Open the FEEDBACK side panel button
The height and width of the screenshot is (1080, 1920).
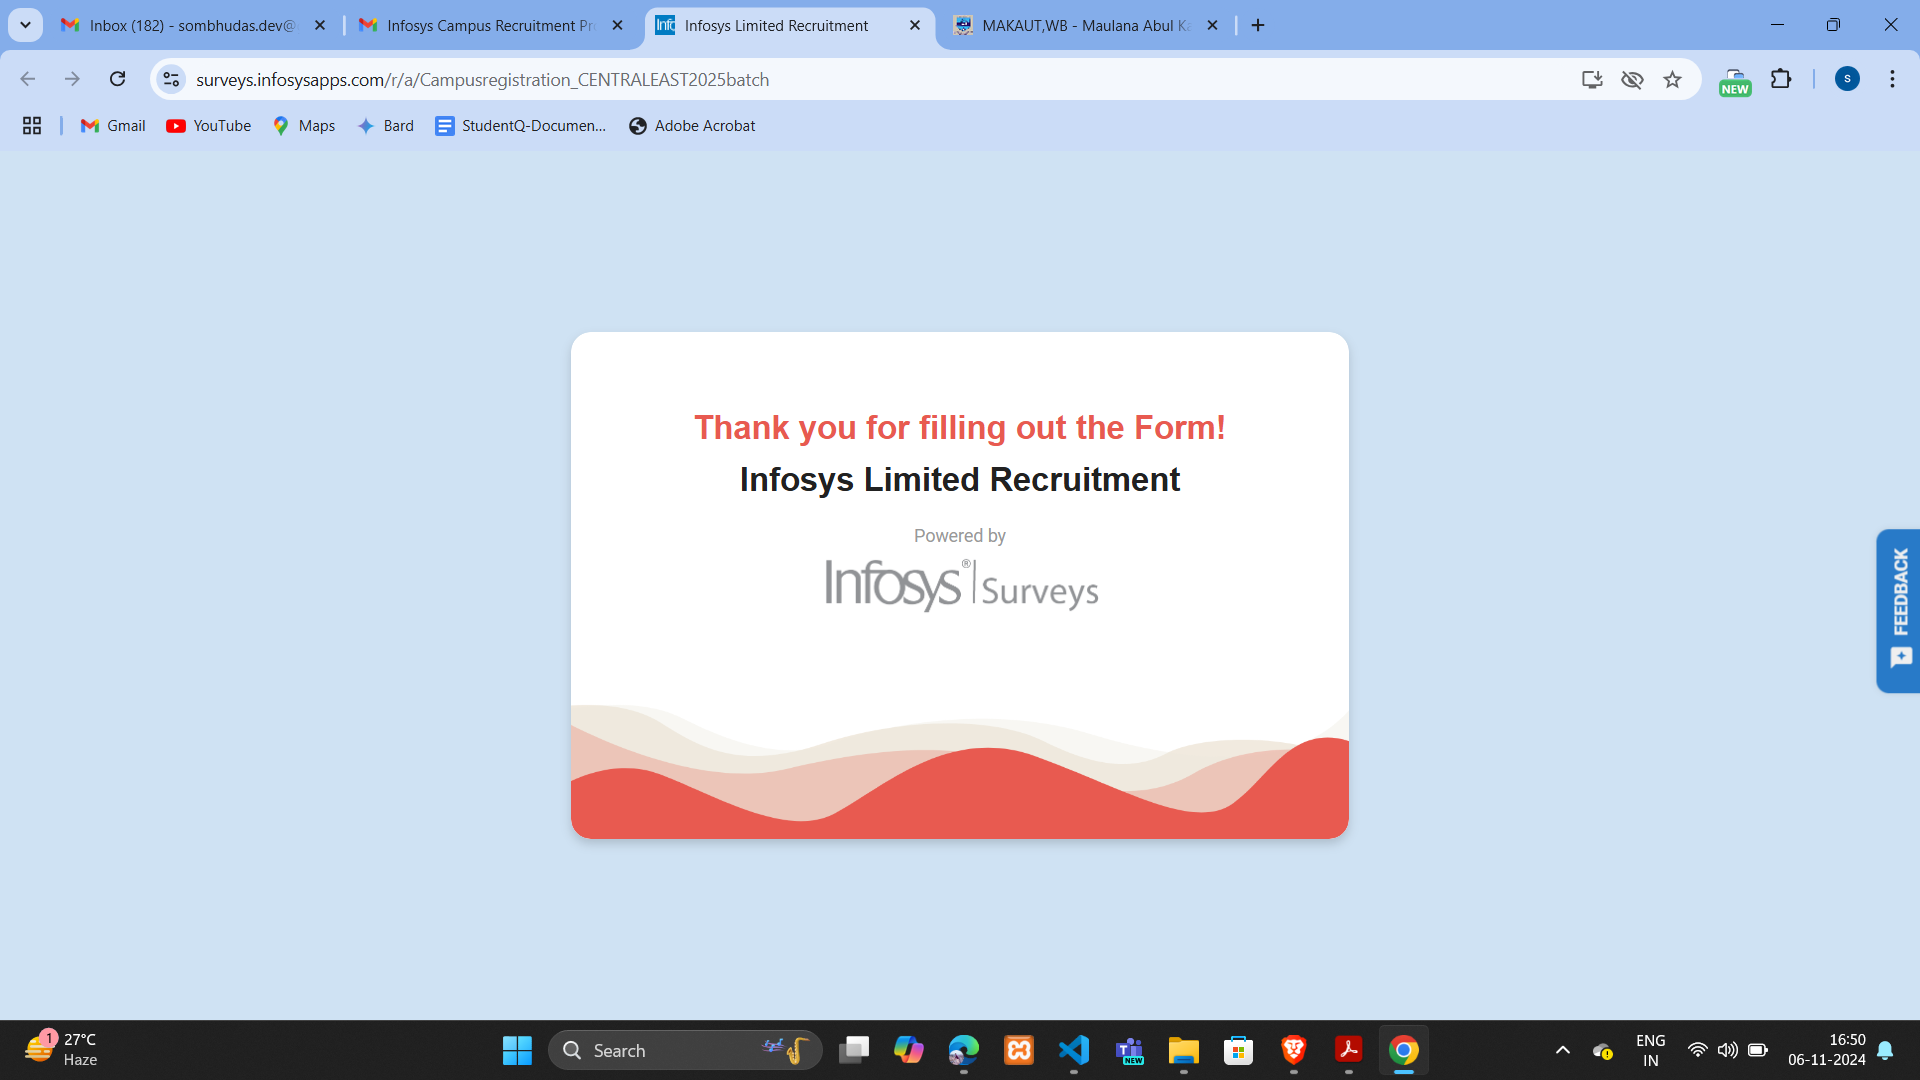1899,610
